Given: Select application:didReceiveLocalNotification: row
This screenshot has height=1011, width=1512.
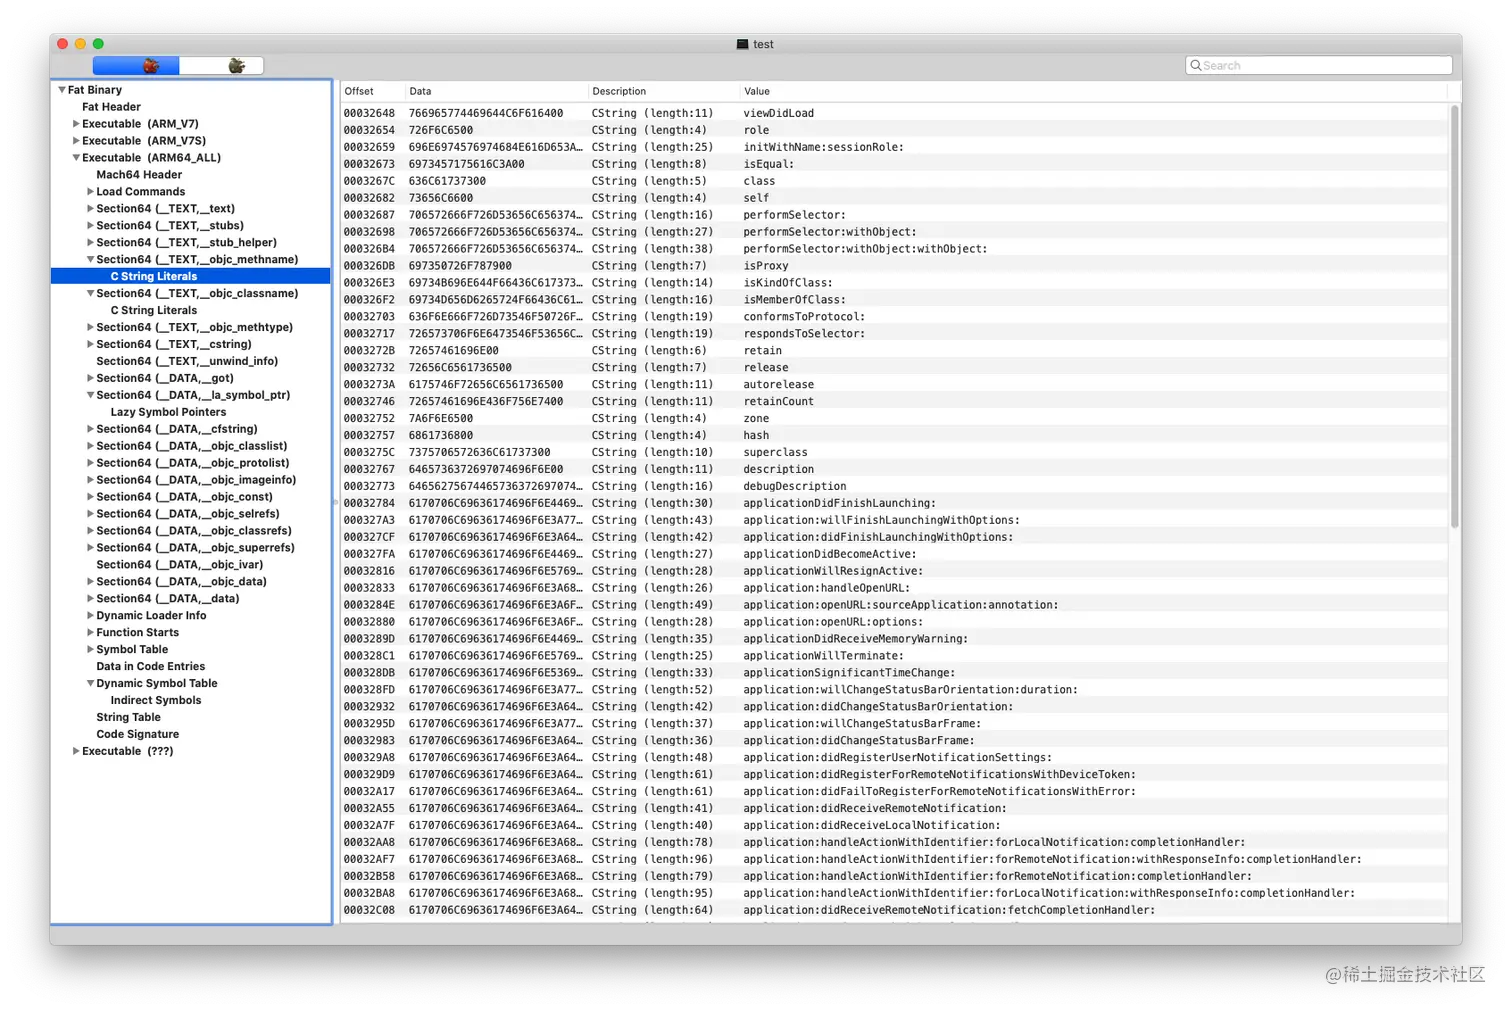Looking at the screenshot, I should [893, 826].
